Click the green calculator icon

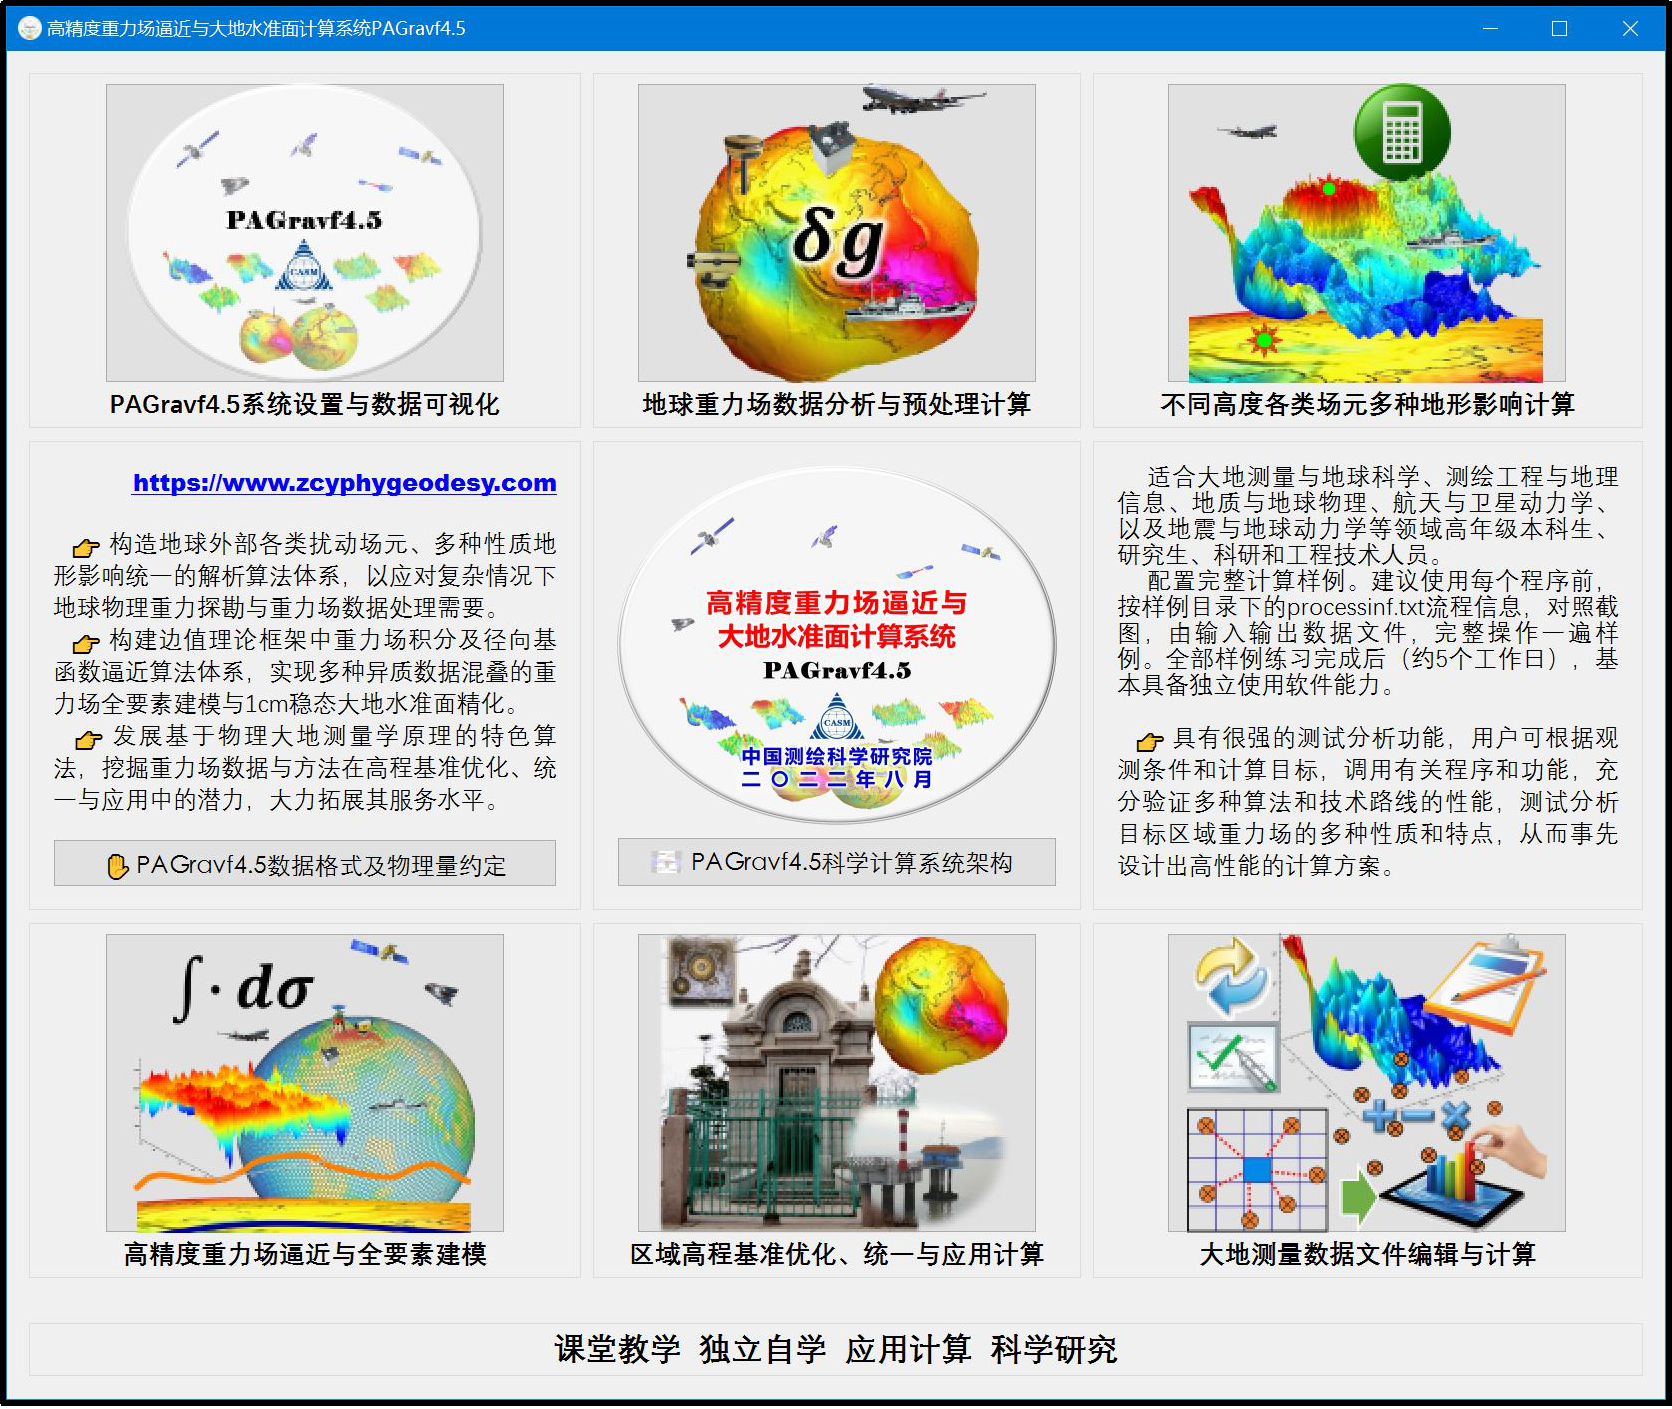pos(1401,133)
